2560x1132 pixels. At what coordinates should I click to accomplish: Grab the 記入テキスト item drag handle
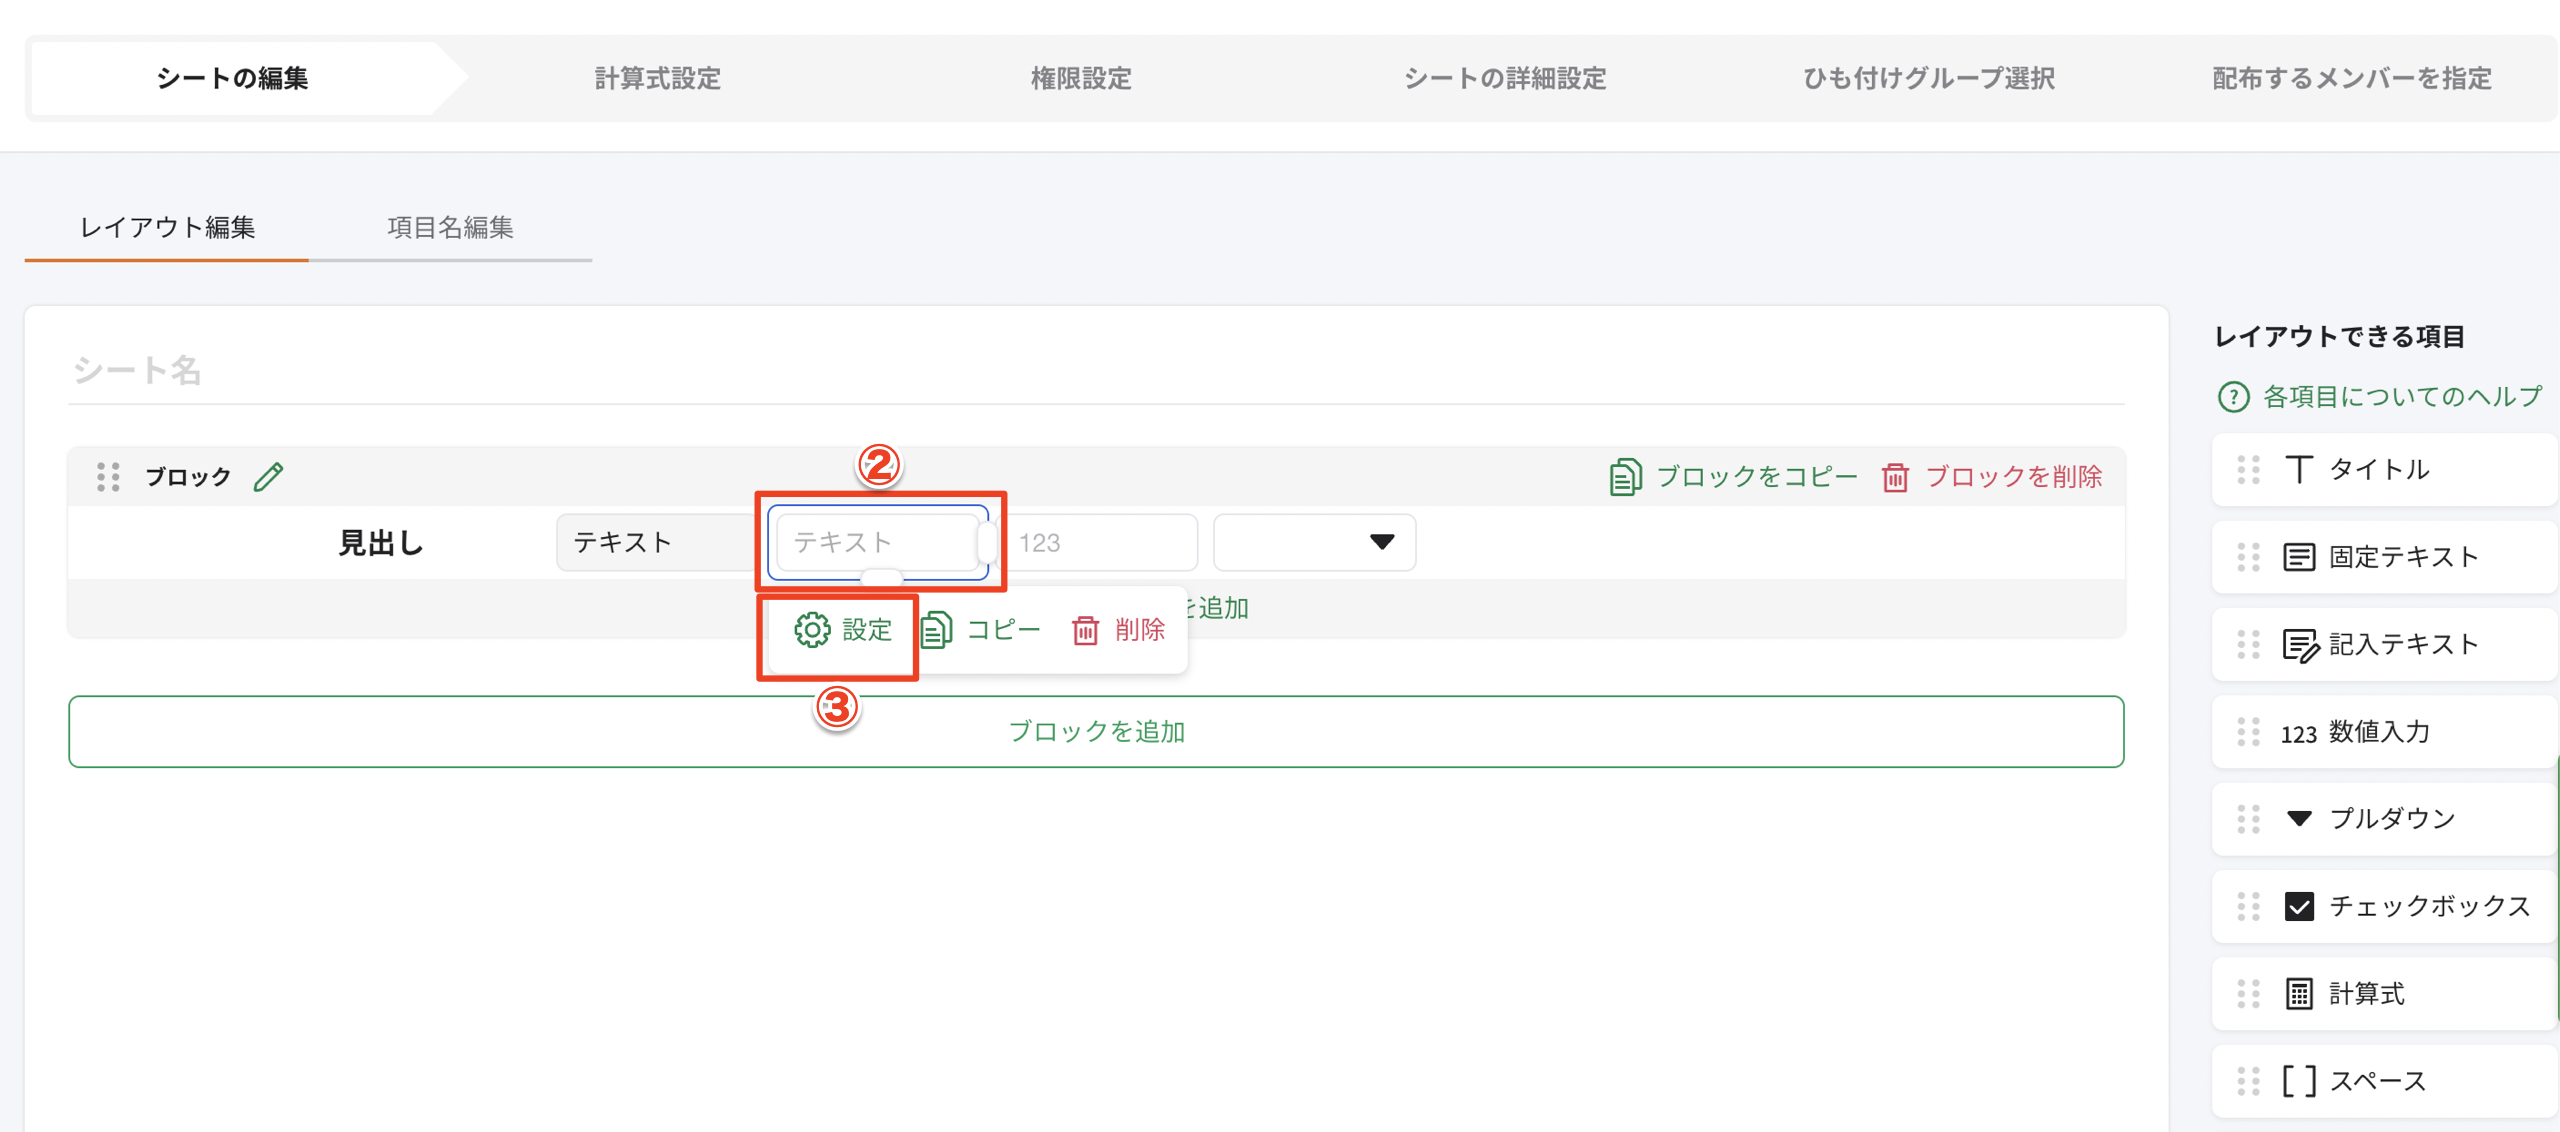pos(2248,645)
